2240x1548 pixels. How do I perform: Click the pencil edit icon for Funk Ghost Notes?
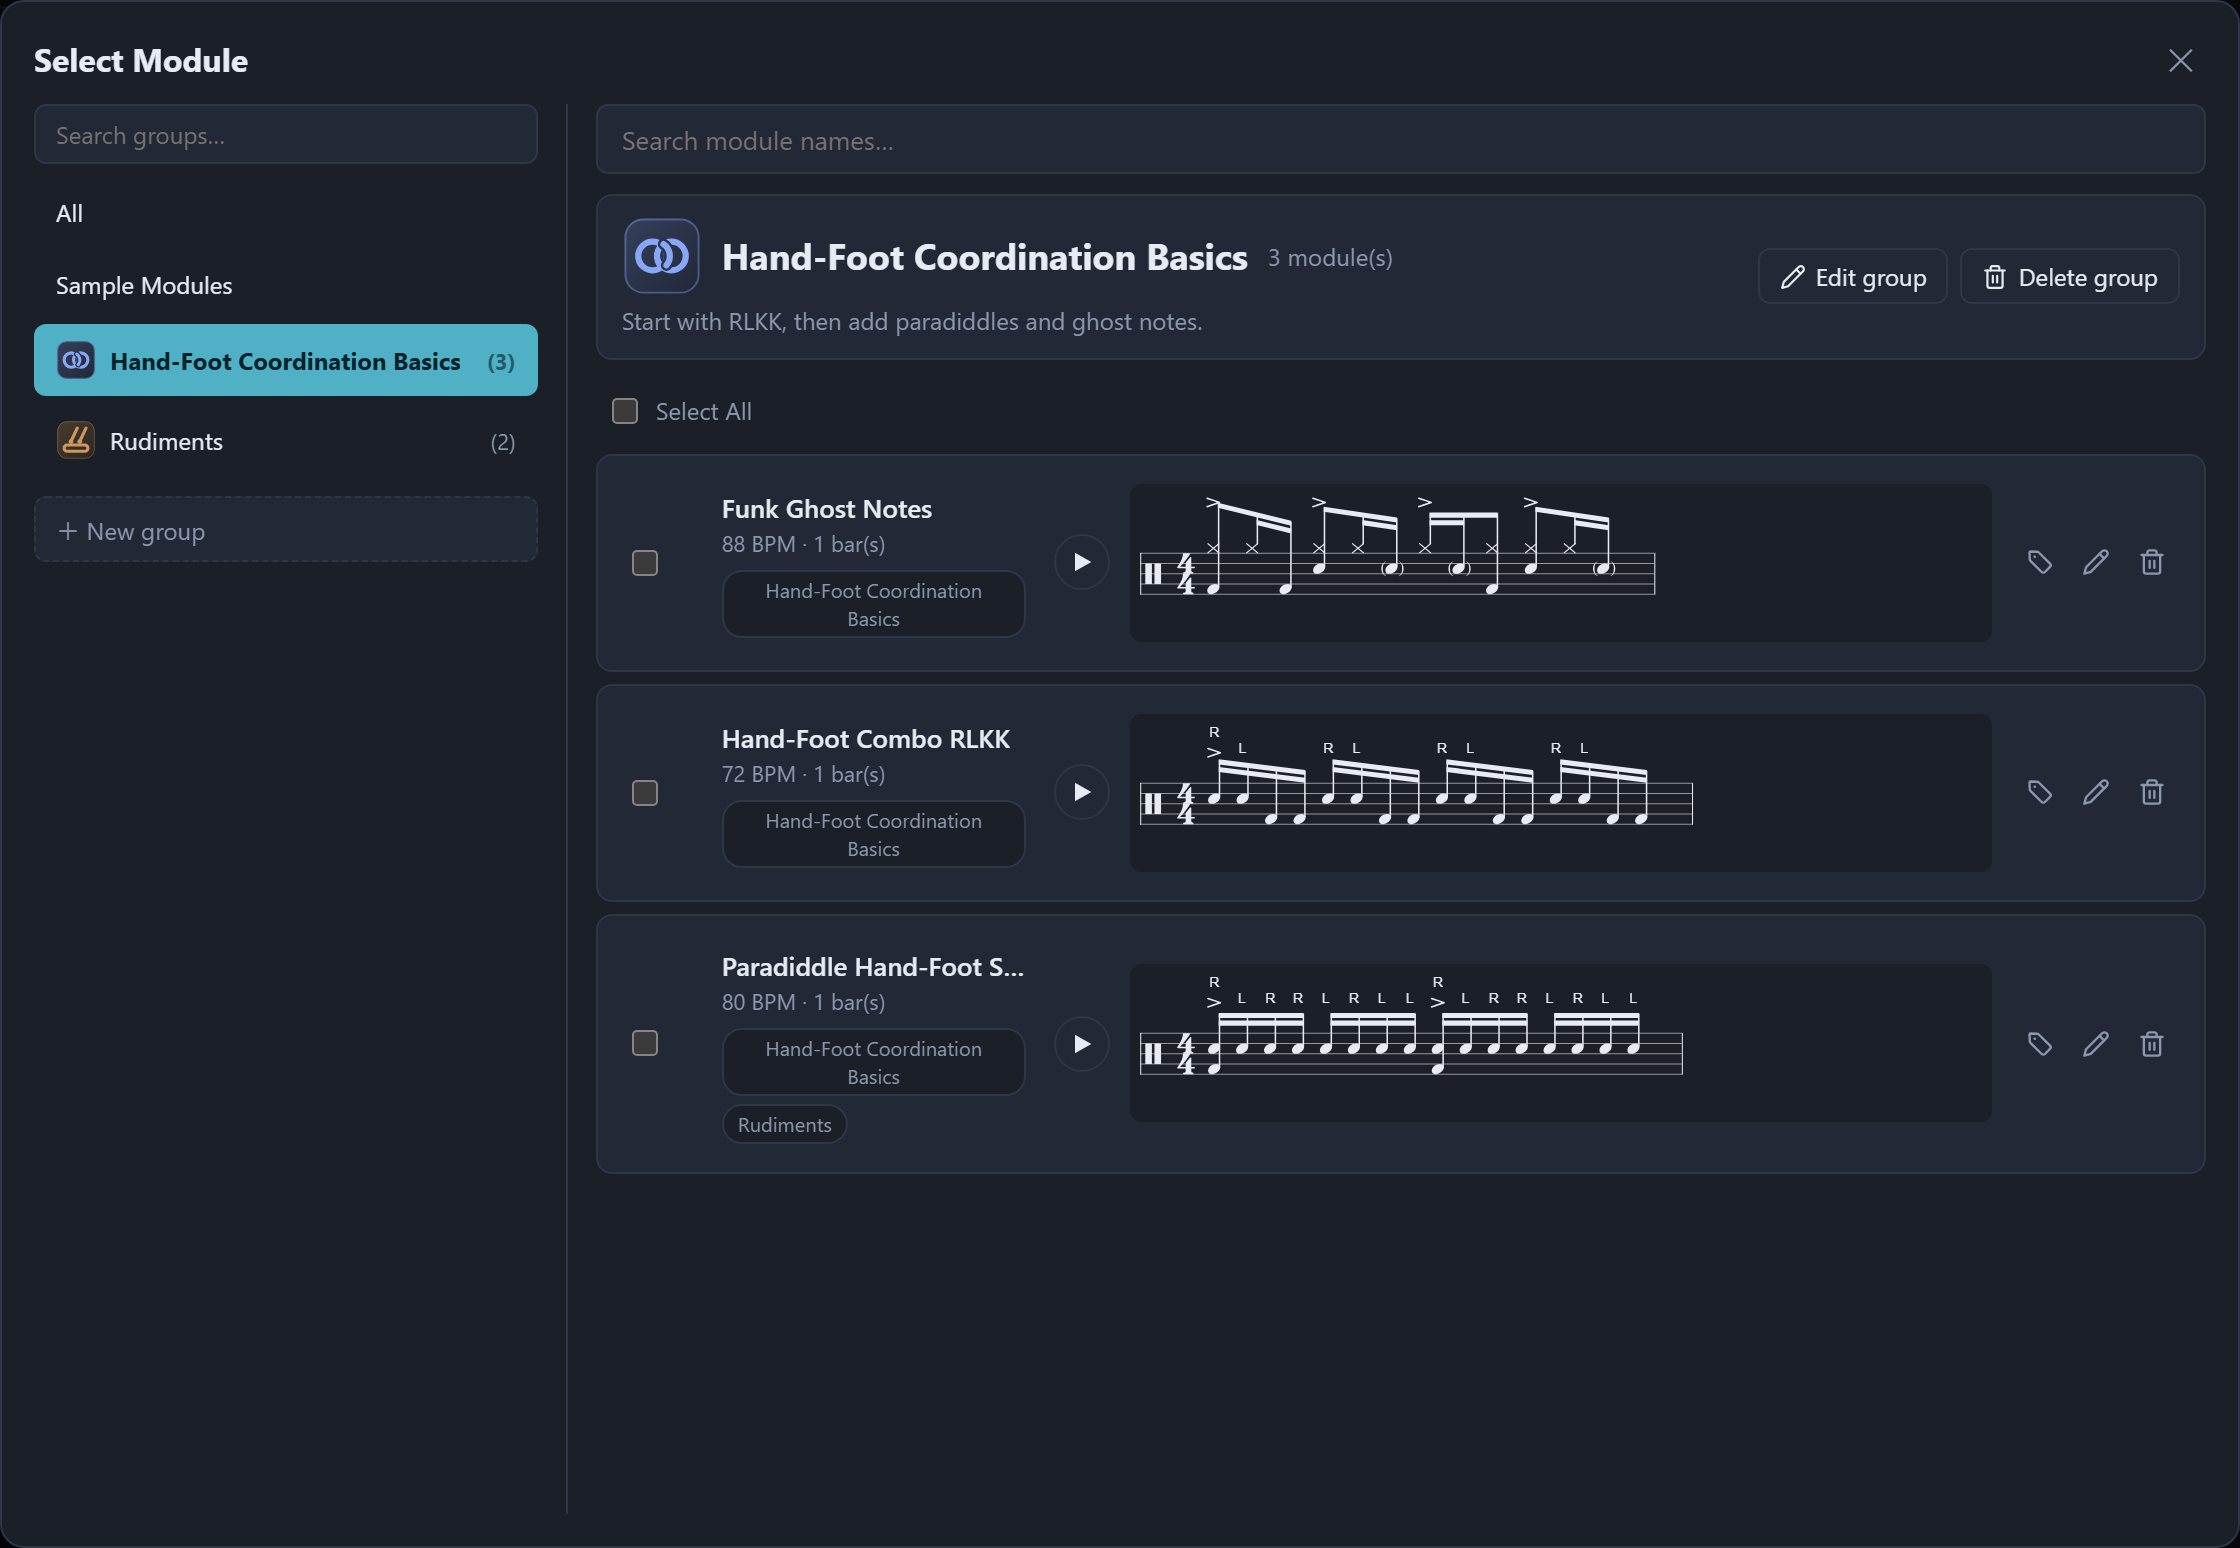tap(2095, 562)
